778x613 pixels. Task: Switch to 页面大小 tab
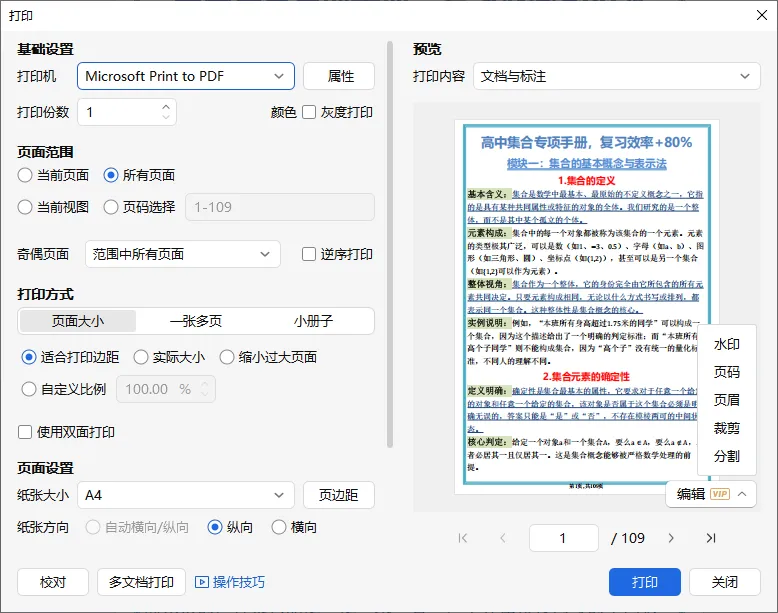(x=78, y=321)
